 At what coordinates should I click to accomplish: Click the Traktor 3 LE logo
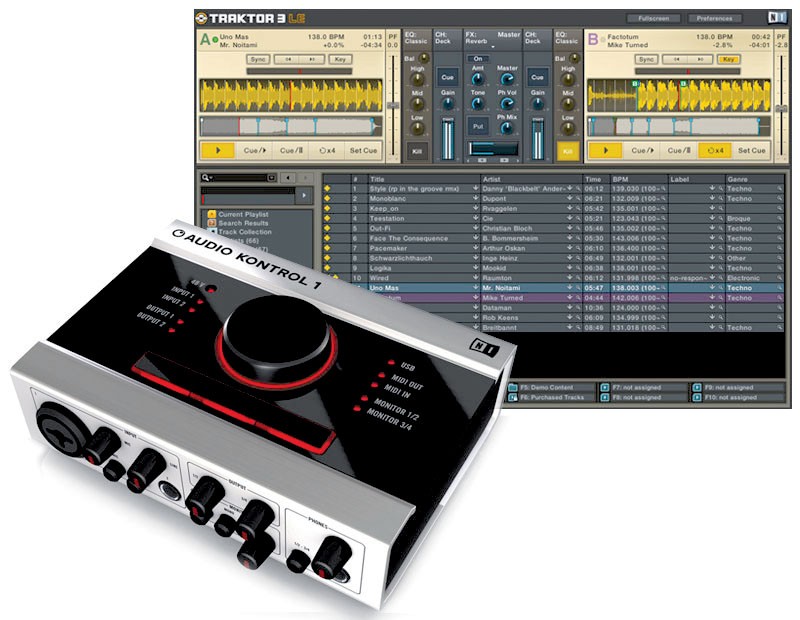click(250, 18)
